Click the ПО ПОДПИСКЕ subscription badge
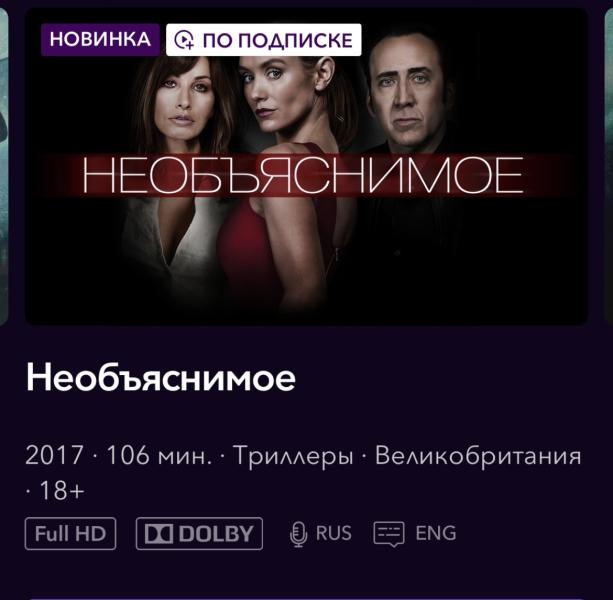 click(263, 39)
